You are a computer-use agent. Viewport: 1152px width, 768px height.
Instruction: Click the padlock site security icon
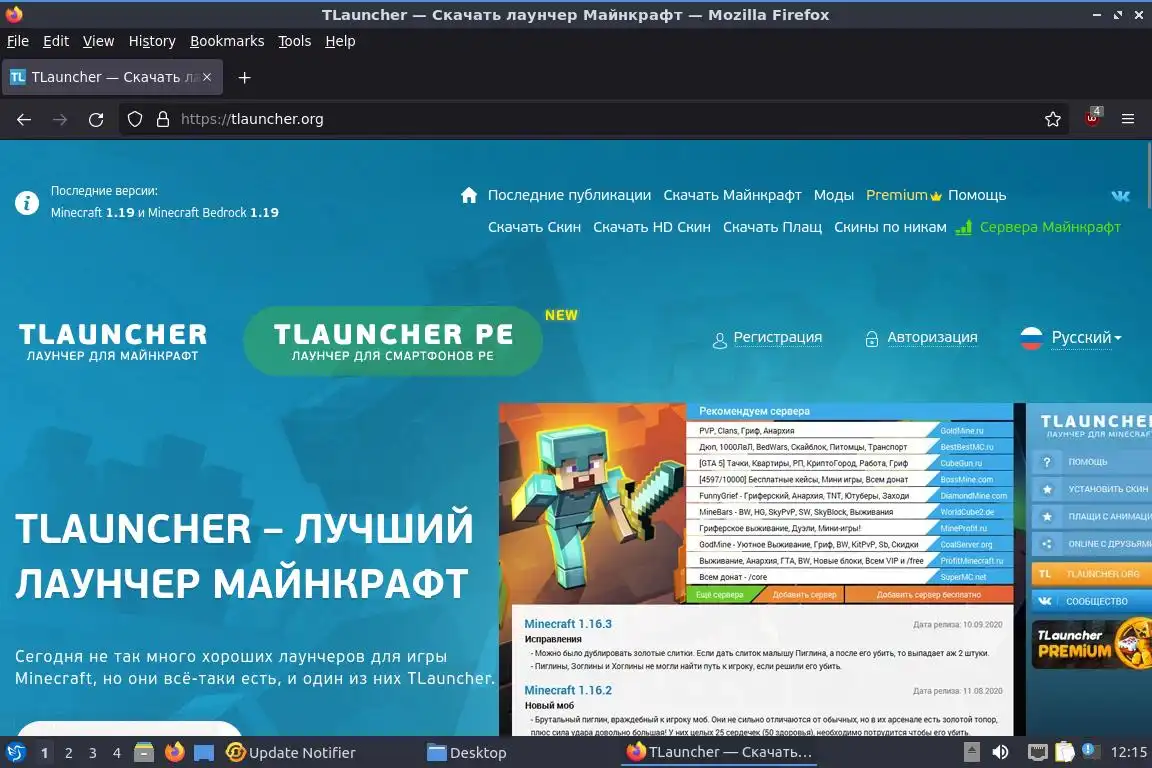click(x=163, y=119)
